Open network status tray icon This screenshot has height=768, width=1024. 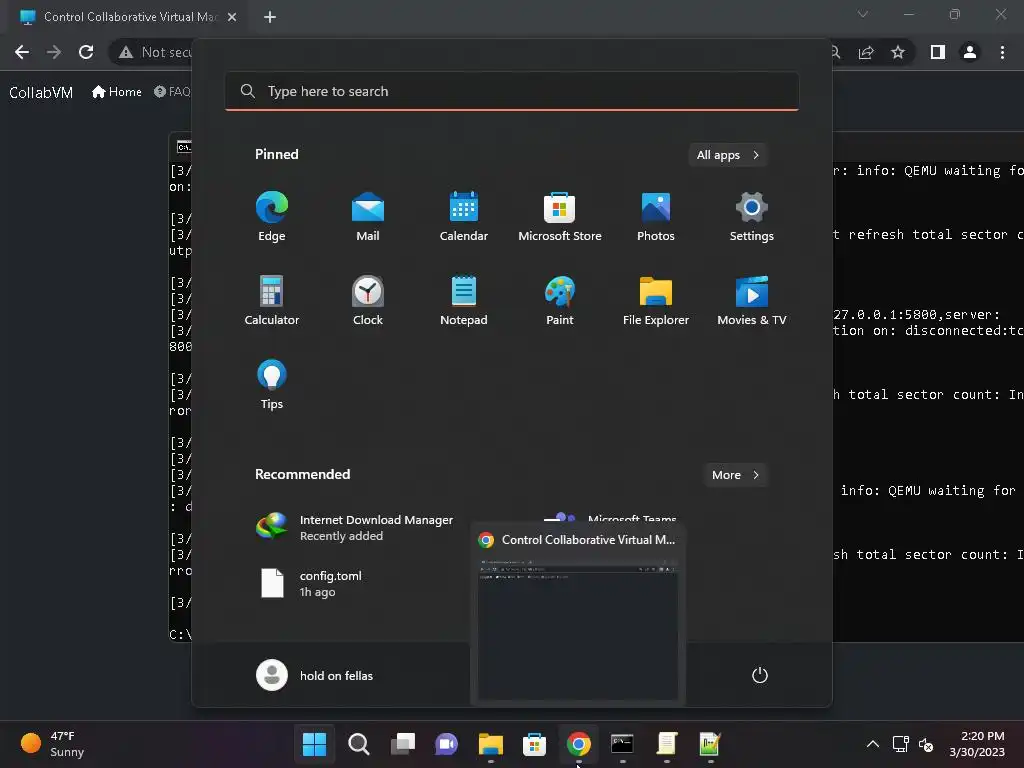901,744
